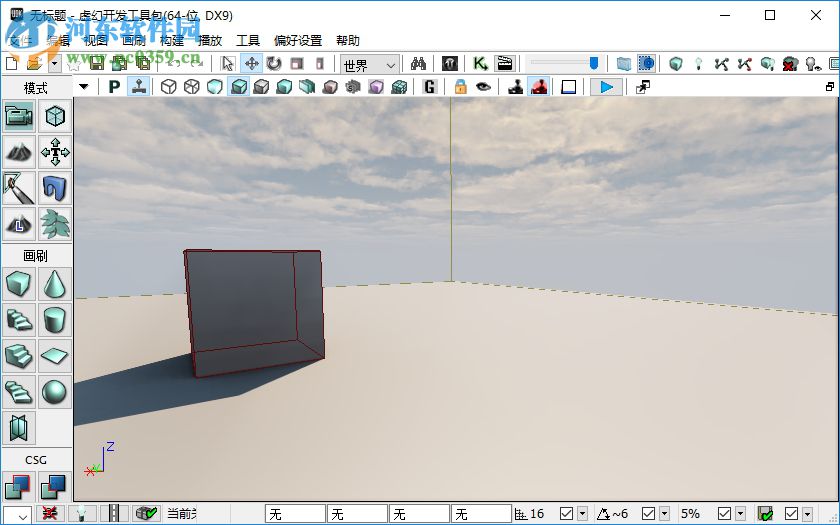Create a Cylinder brush
The height and width of the screenshot is (525, 840).
pyautogui.click(x=54, y=321)
